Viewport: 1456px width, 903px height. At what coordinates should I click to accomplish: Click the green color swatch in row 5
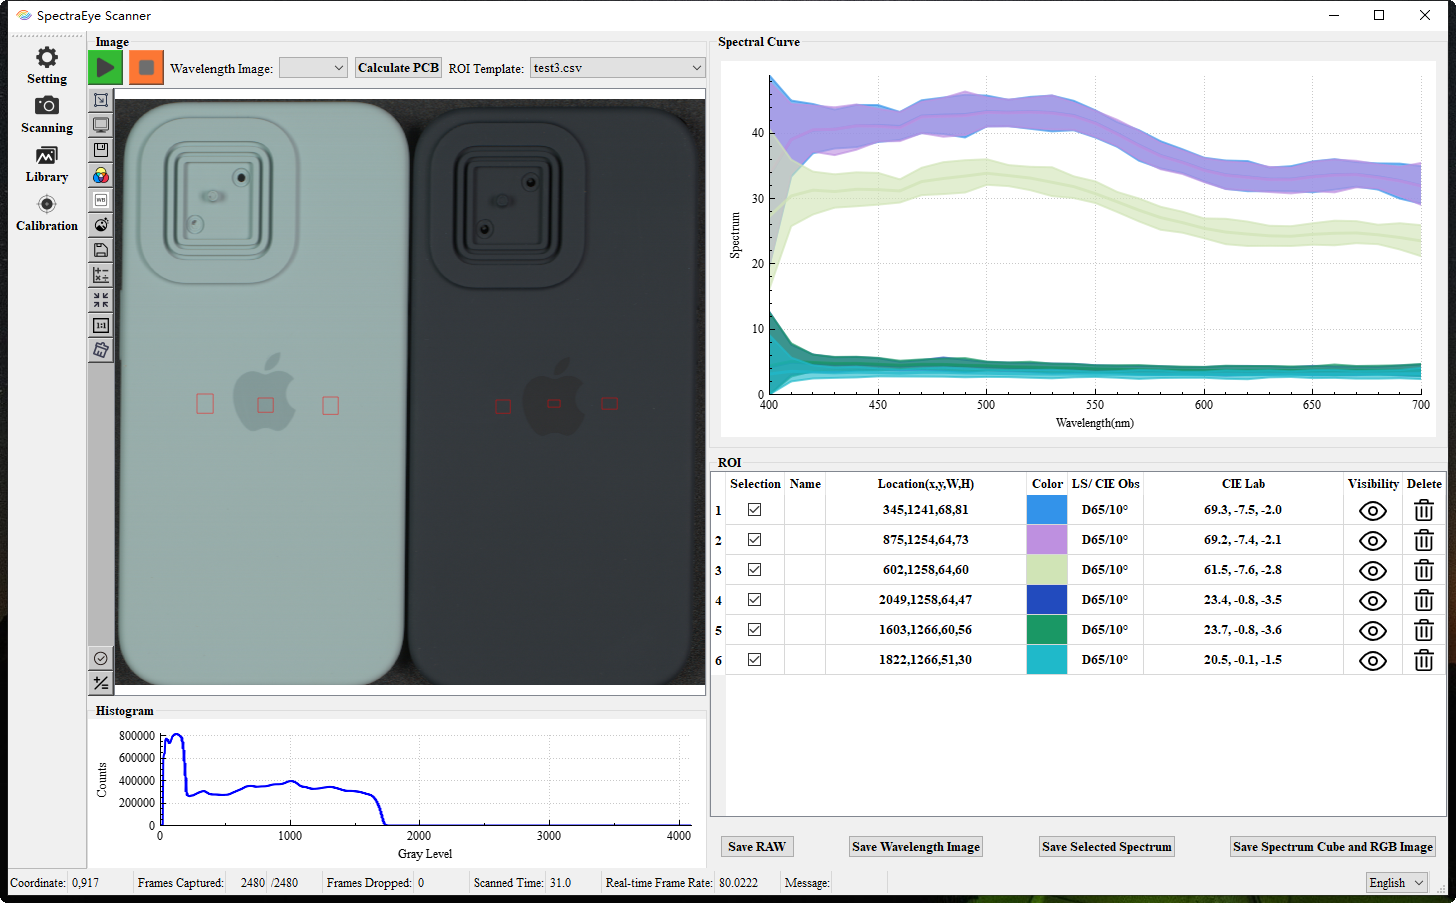tap(1047, 629)
